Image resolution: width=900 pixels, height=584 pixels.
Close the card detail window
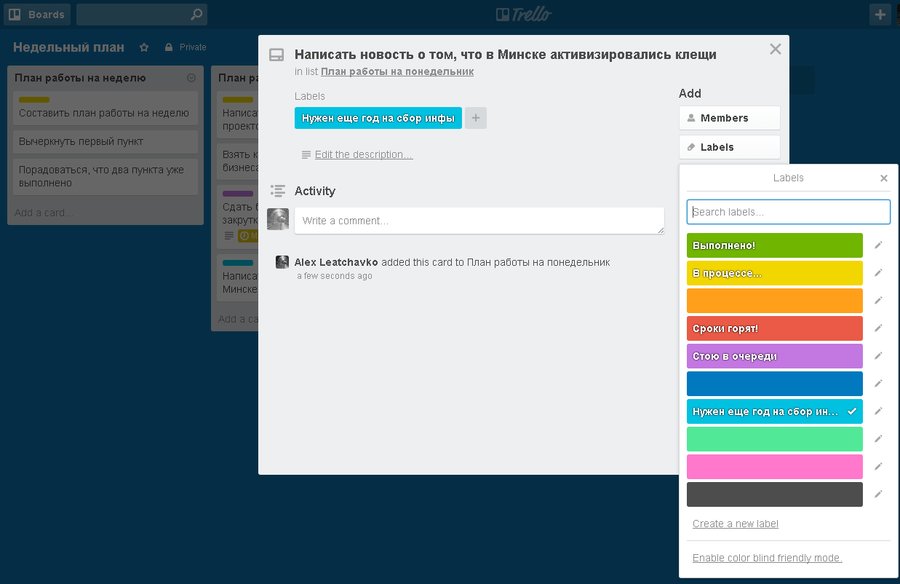pyautogui.click(x=775, y=49)
